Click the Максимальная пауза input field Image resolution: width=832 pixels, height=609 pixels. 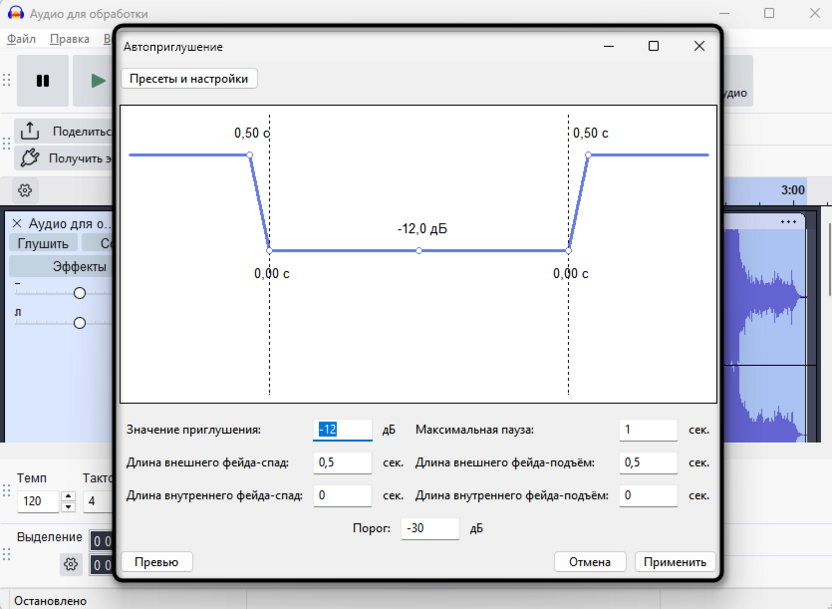point(648,430)
